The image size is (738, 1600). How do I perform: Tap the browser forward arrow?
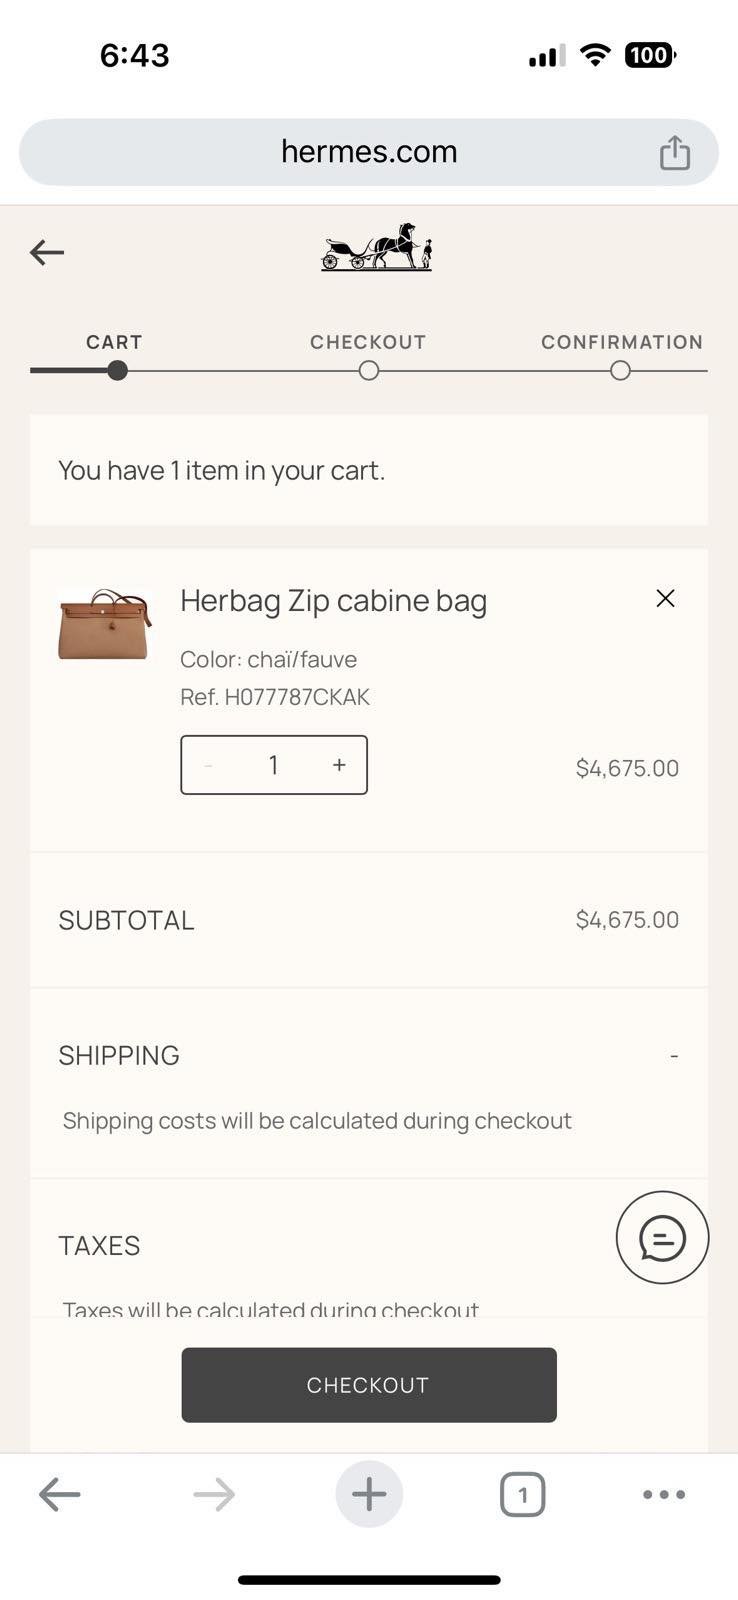pos(214,1495)
